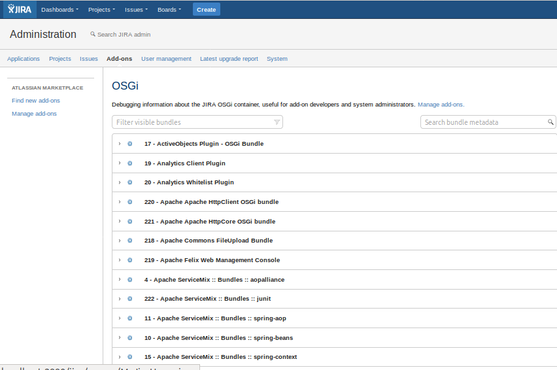The height and width of the screenshot is (370, 557).
Task: Switch to the Applications admin tab
Action: [x=23, y=59]
